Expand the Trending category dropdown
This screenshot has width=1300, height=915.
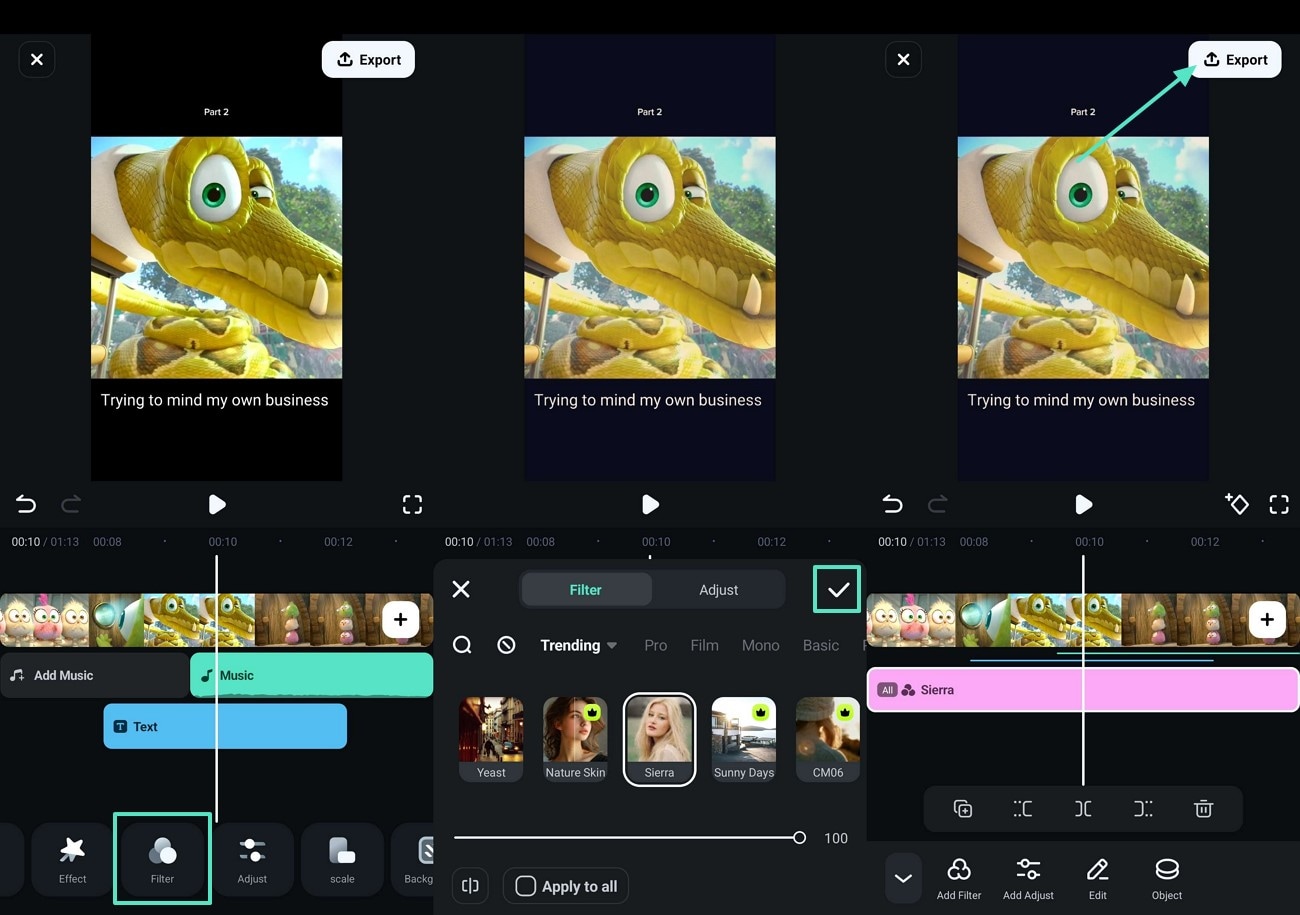[579, 645]
